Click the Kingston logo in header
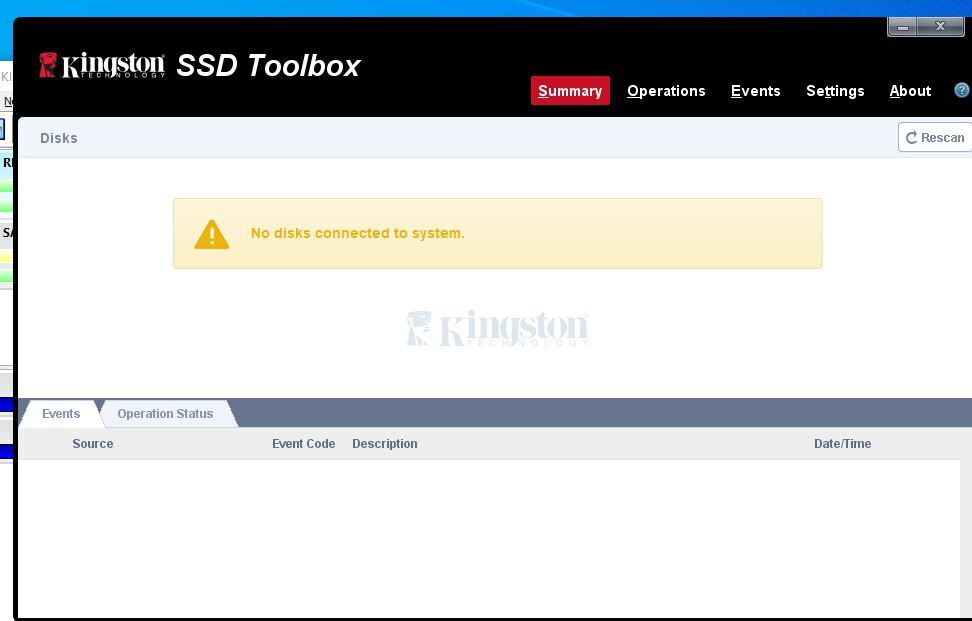Screen dimensions: 972x621 click(x=102, y=65)
